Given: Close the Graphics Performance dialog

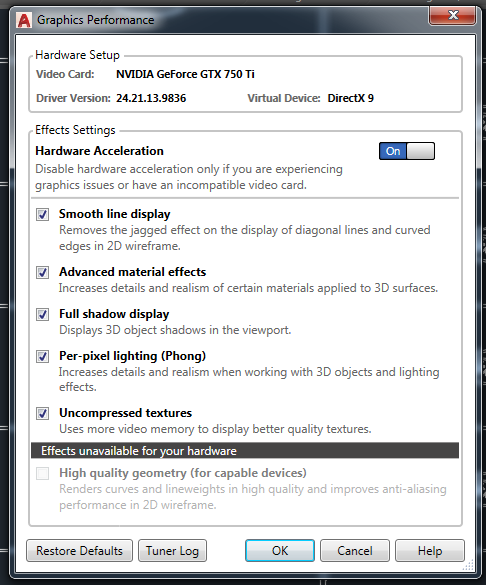Looking at the screenshot, I should coord(452,15).
